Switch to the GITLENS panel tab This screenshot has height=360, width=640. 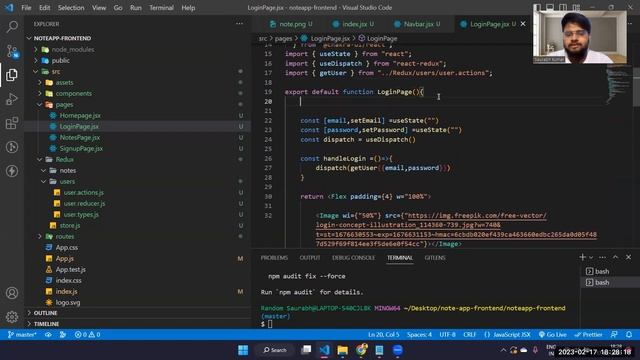pos(435,258)
